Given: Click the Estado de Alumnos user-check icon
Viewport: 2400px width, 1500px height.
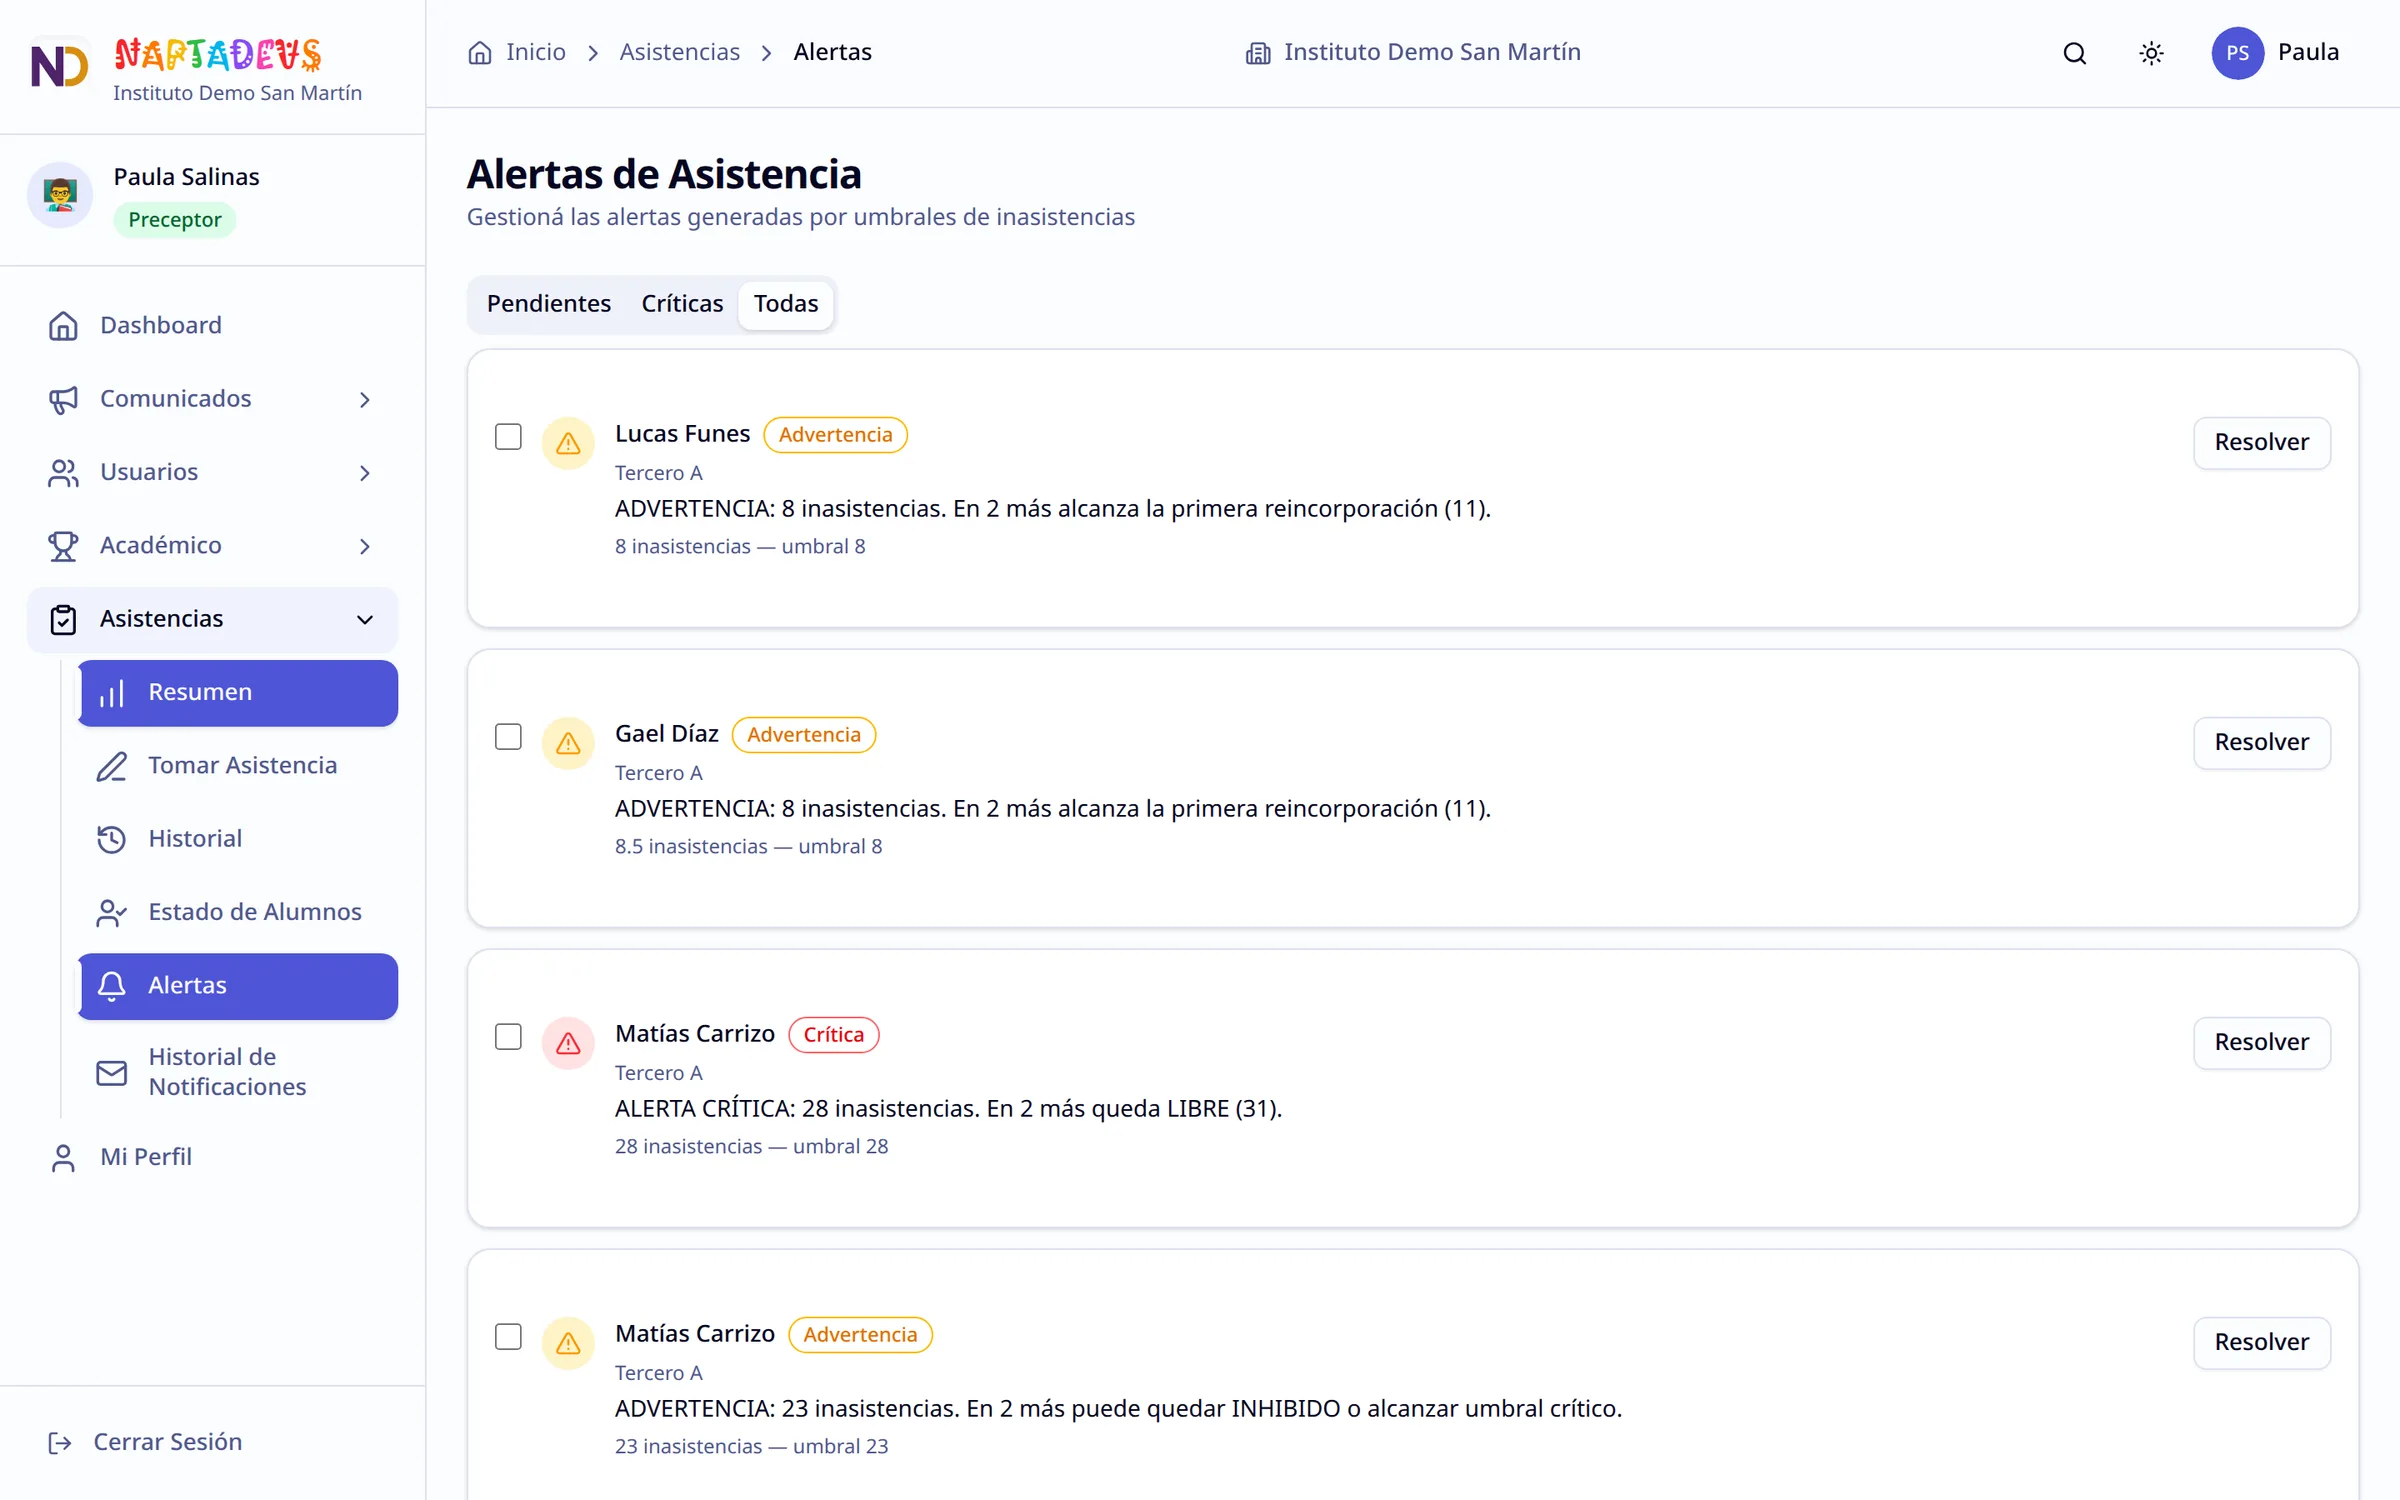Looking at the screenshot, I should point(111,912).
